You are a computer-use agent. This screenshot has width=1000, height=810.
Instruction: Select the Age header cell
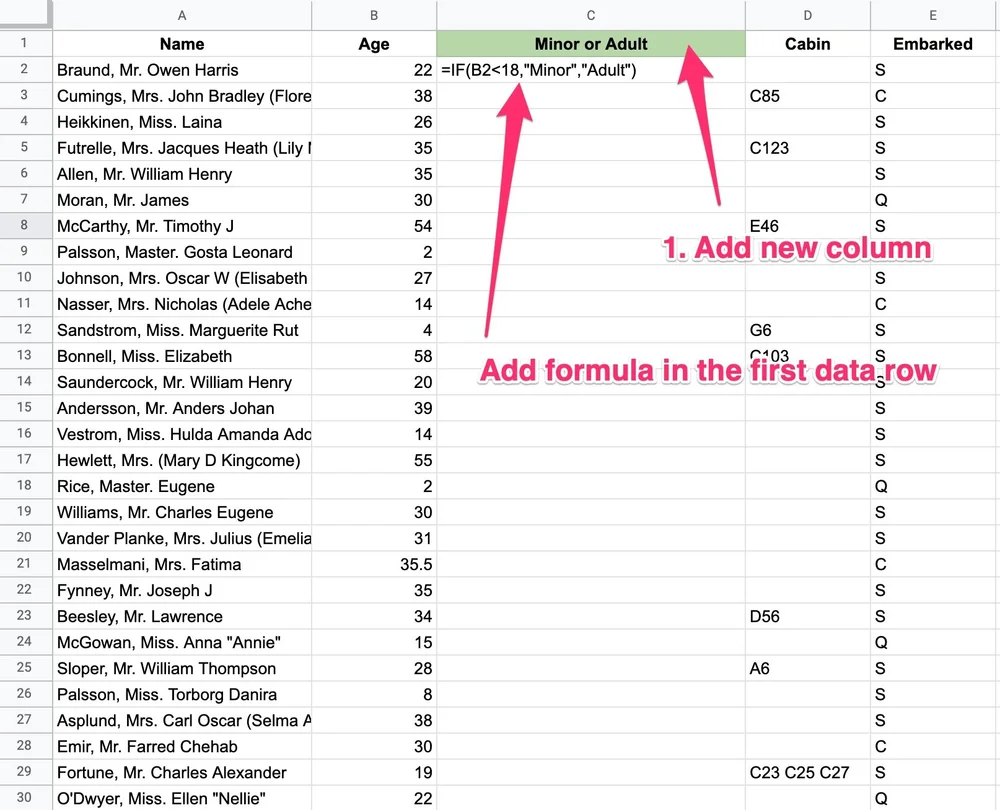pyautogui.click(x=374, y=43)
